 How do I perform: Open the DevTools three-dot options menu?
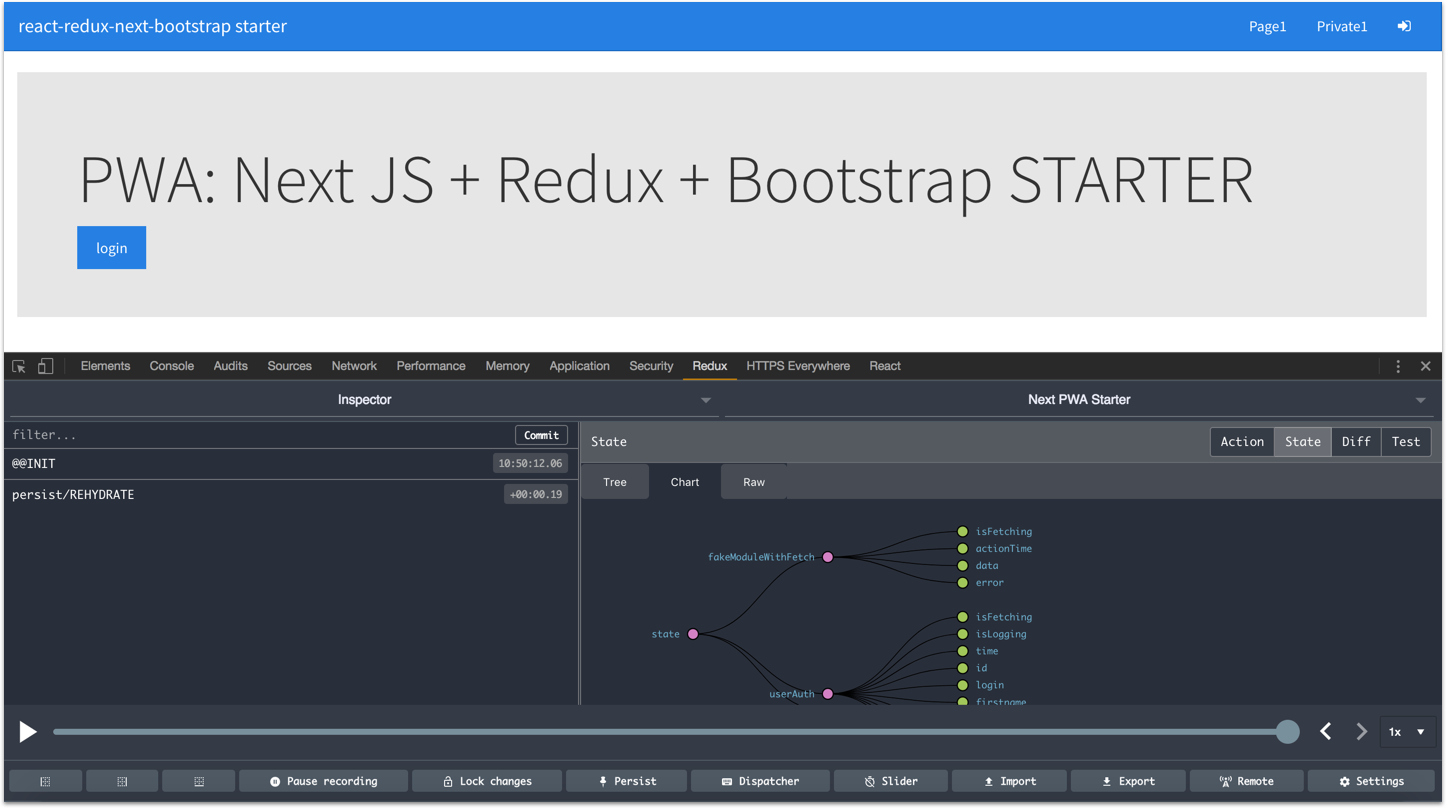(x=1398, y=366)
